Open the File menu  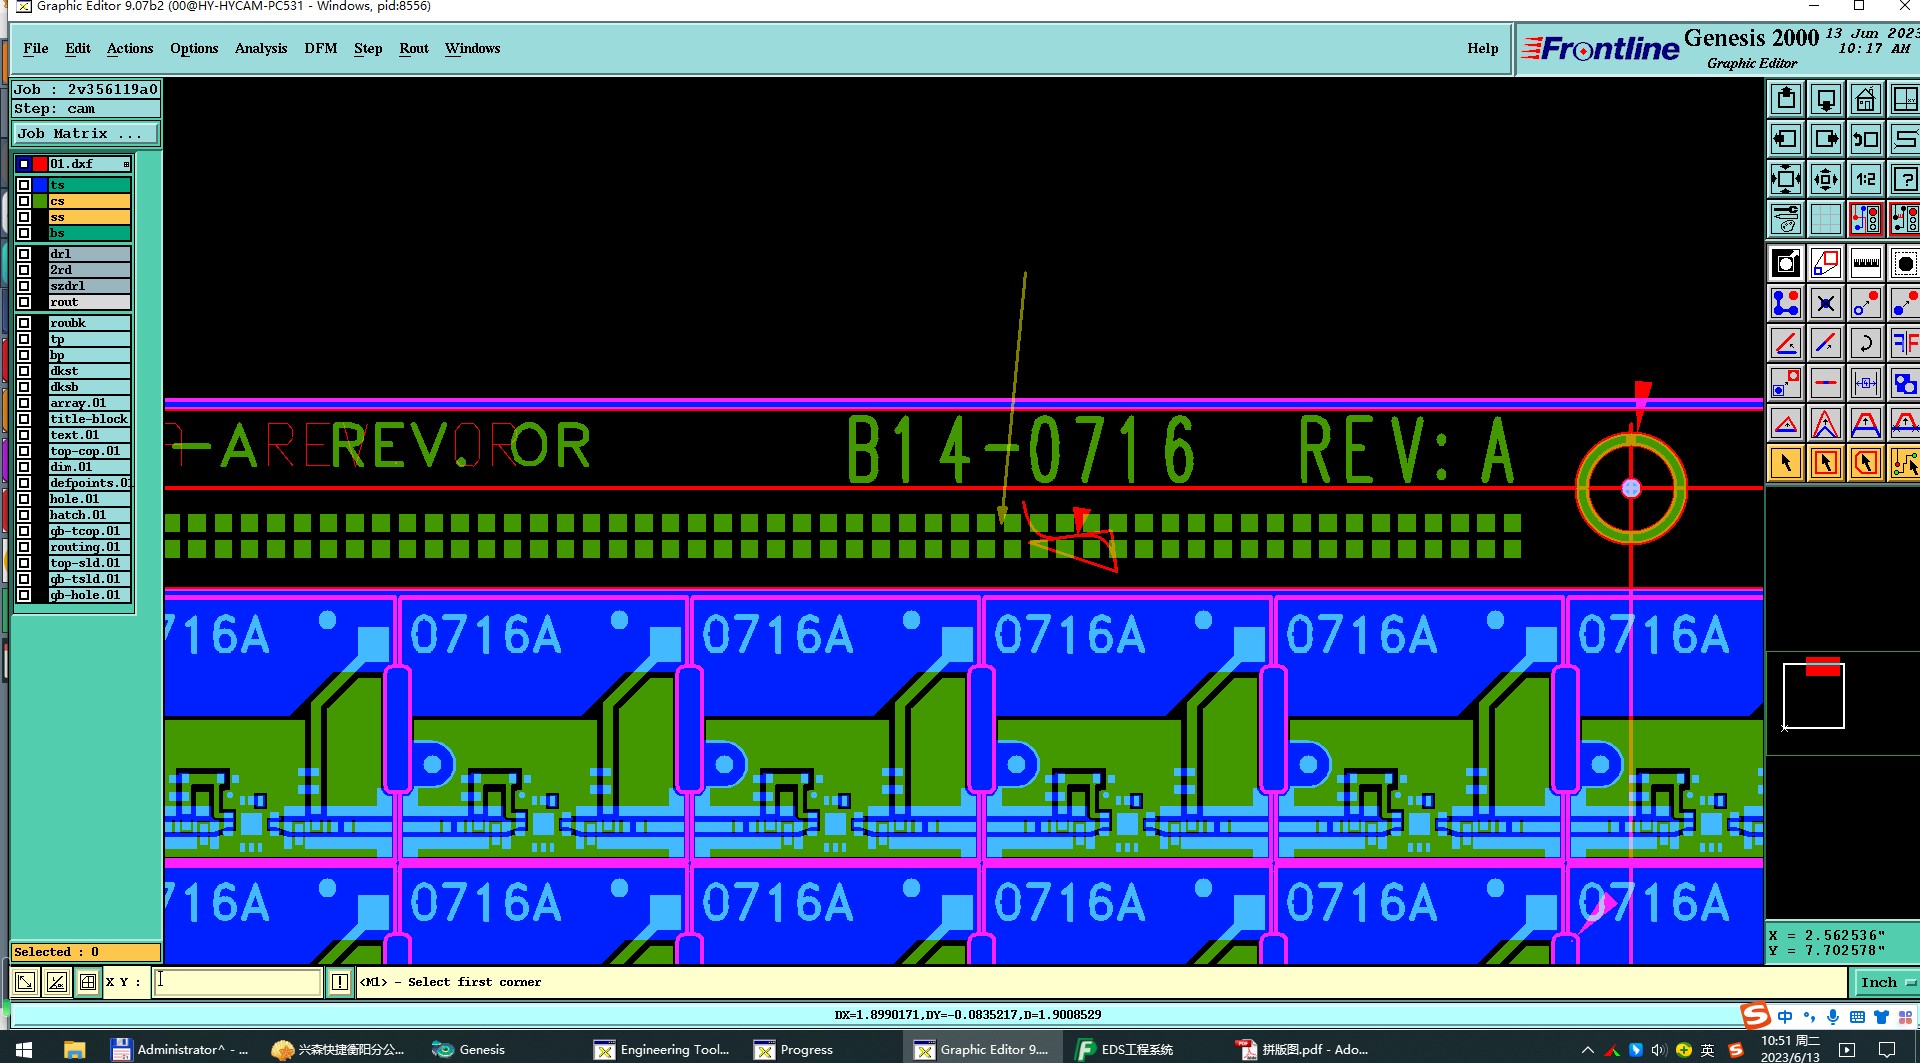tap(36, 48)
